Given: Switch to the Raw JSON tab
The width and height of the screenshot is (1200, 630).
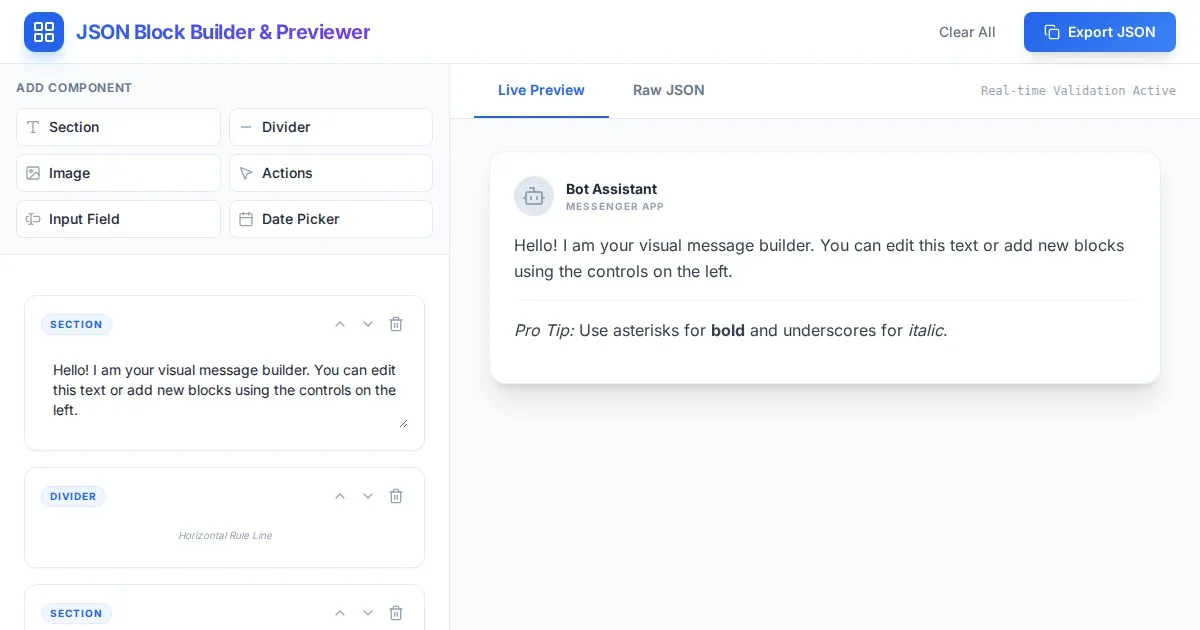Looking at the screenshot, I should (x=669, y=90).
